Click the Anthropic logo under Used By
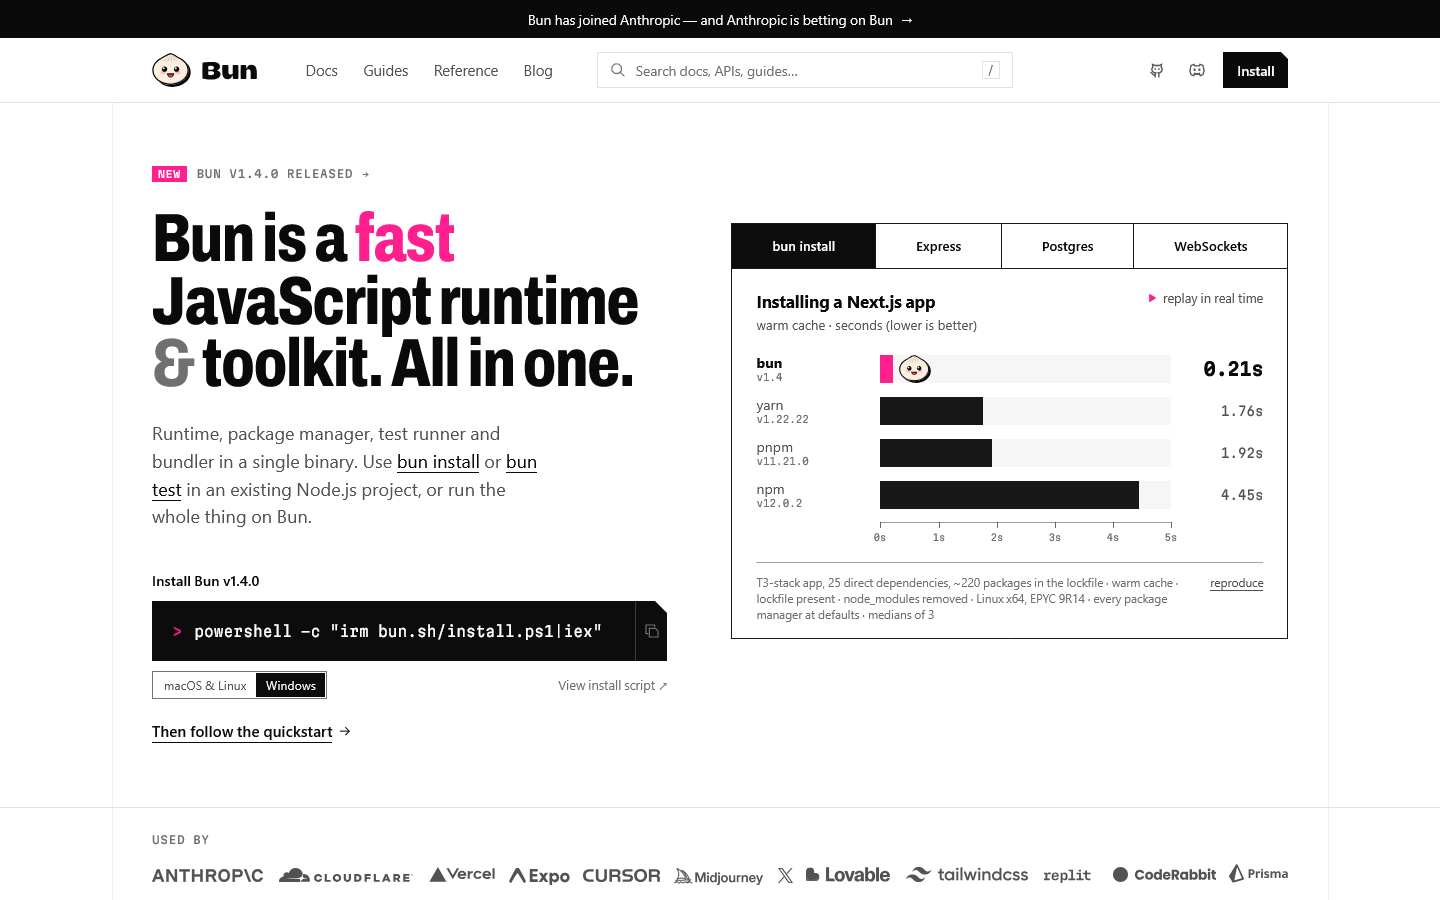The height and width of the screenshot is (900, 1440). (208, 875)
